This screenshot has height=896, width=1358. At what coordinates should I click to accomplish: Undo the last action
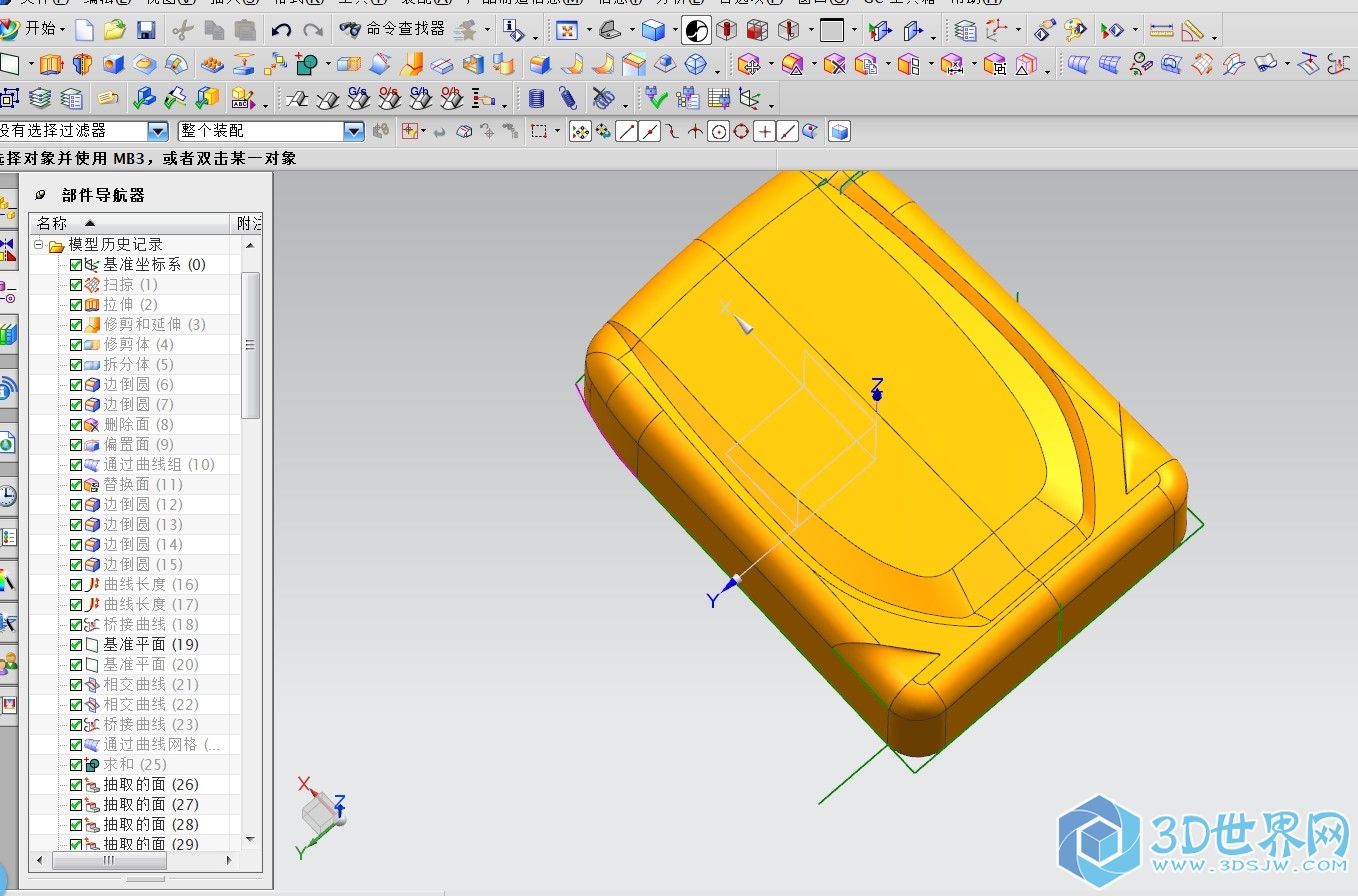[x=281, y=31]
